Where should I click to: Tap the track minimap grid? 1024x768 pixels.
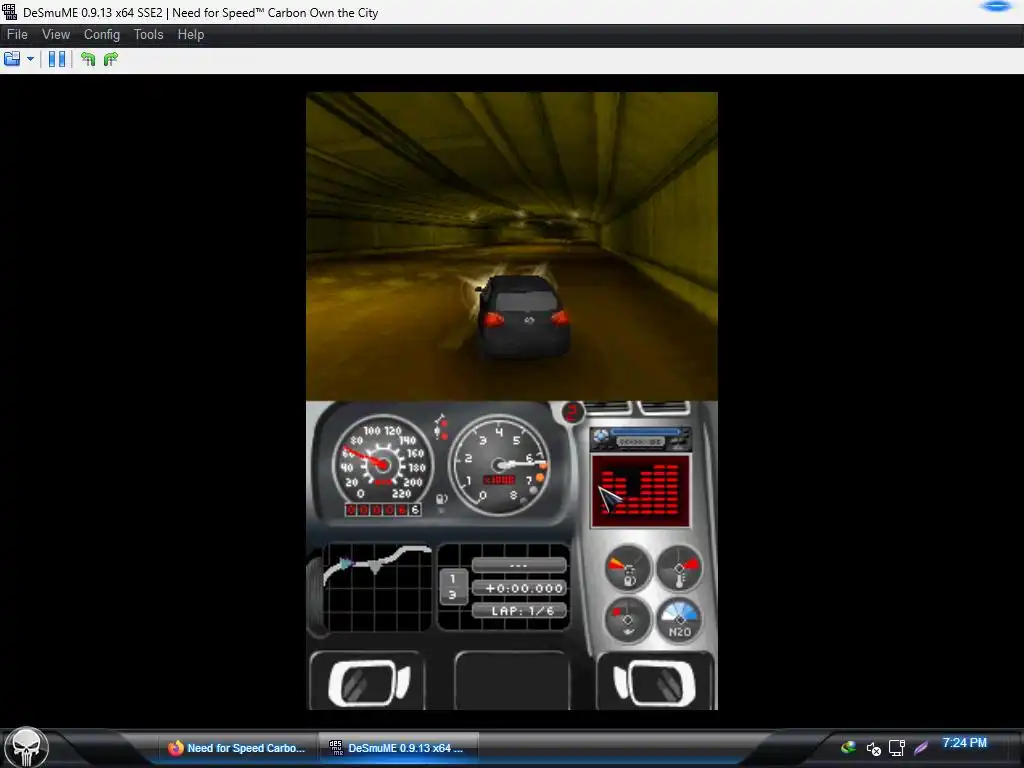(377, 588)
